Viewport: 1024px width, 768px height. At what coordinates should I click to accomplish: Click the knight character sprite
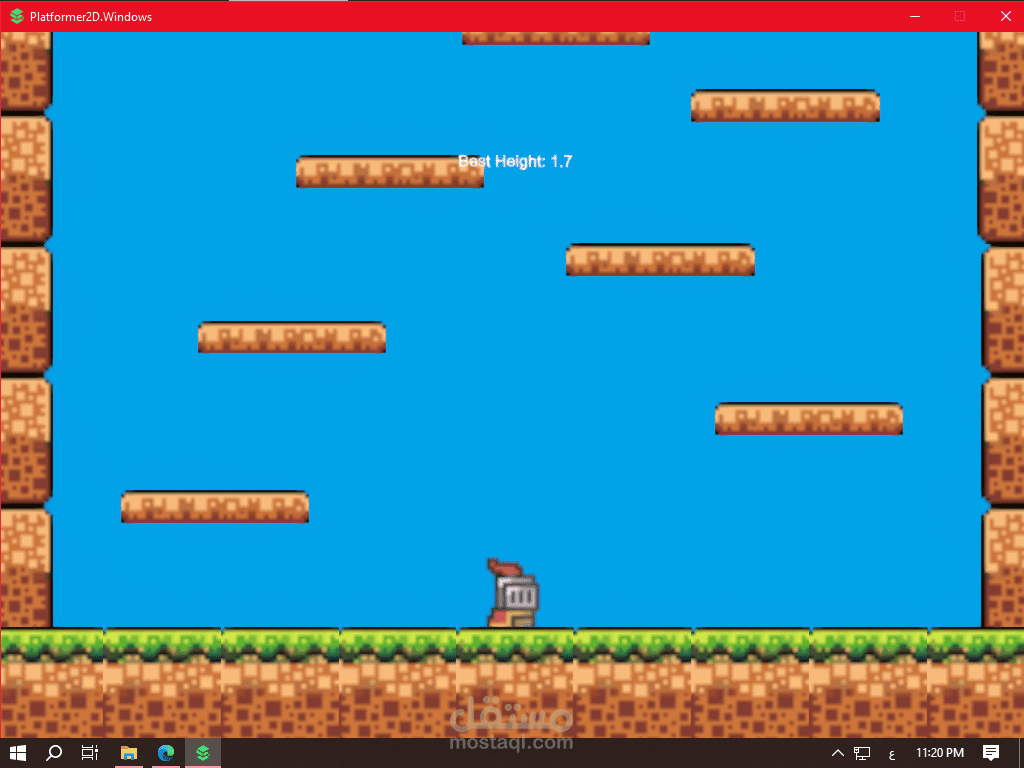(x=513, y=594)
